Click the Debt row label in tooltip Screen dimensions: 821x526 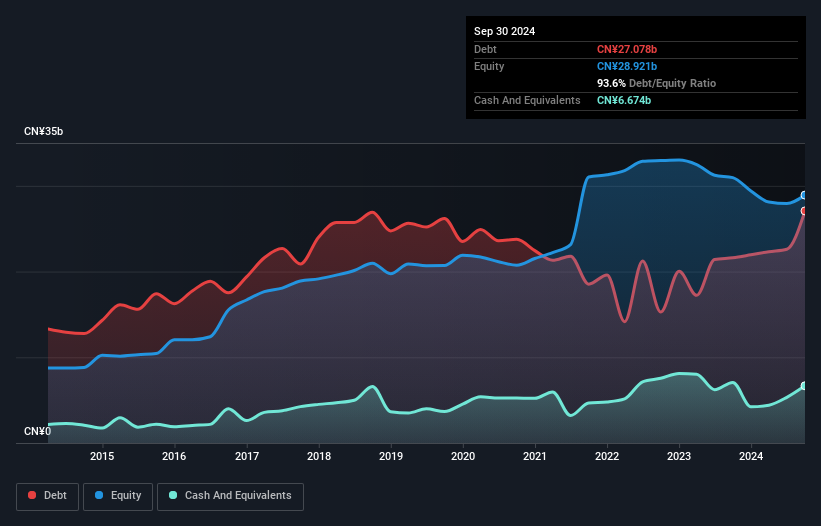click(485, 49)
